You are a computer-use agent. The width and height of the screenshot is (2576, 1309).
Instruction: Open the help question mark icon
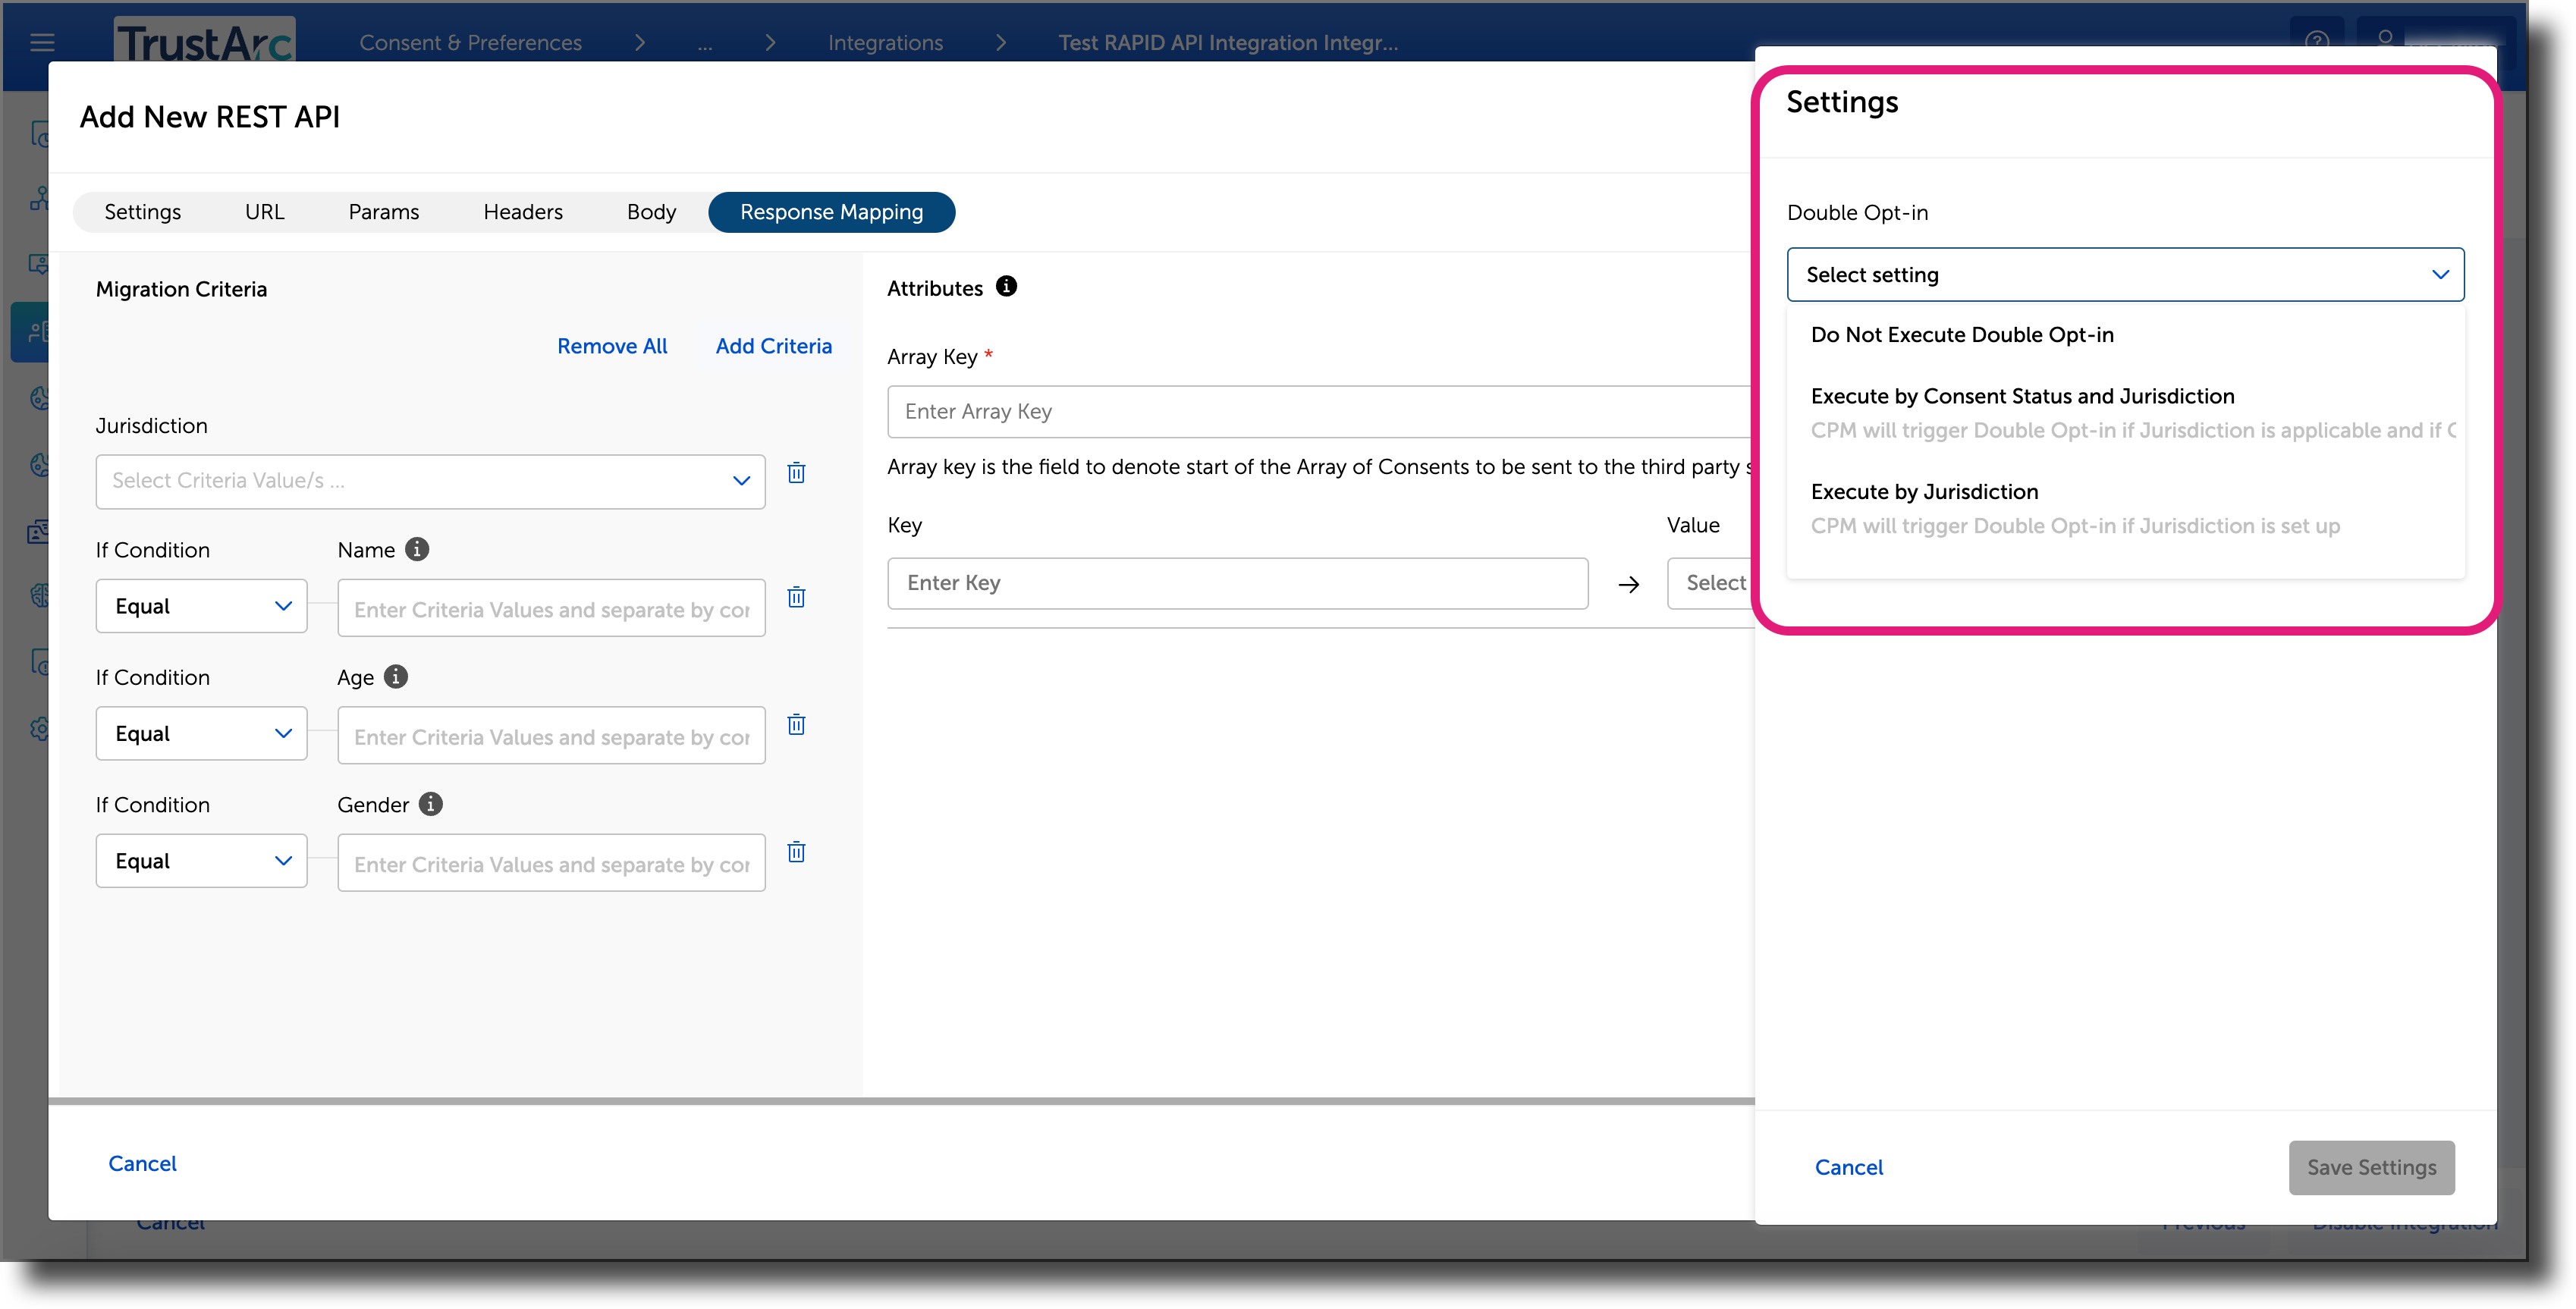tap(2317, 41)
